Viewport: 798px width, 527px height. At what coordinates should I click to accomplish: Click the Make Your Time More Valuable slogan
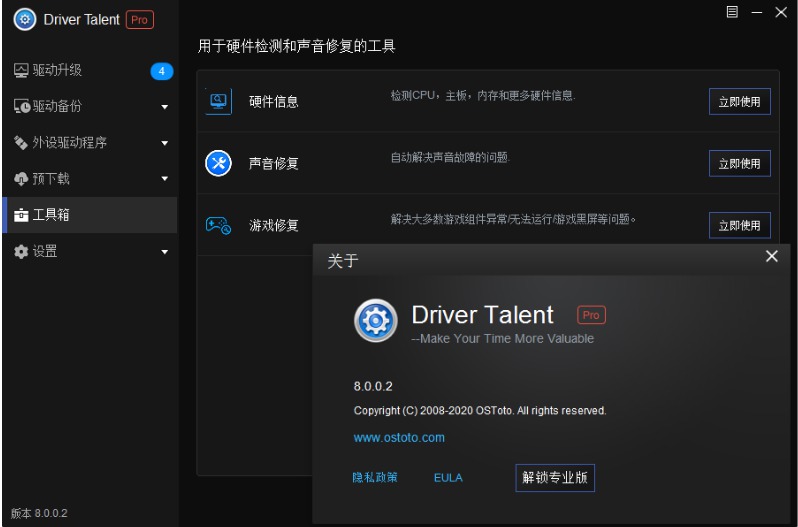(x=503, y=339)
